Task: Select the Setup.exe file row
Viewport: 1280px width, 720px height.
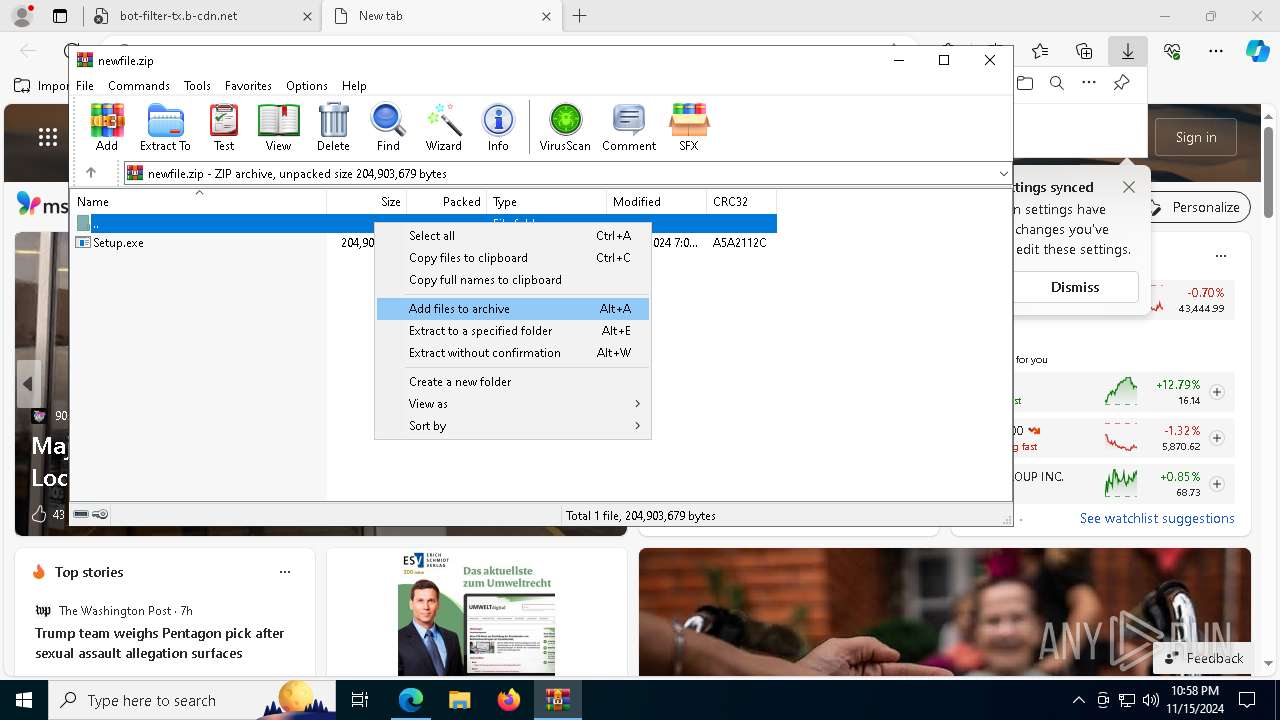Action: [422, 243]
